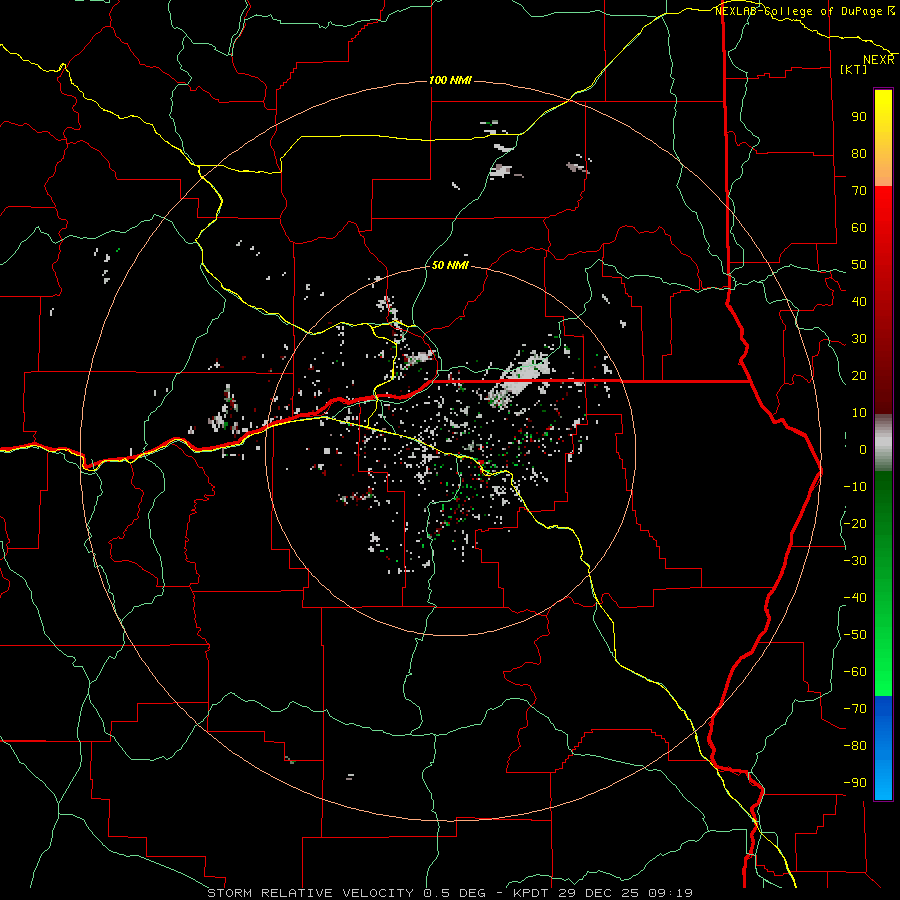Select the -10 knot scale label
The height and width of the screenshot is (900, 900).
point(855,487)
